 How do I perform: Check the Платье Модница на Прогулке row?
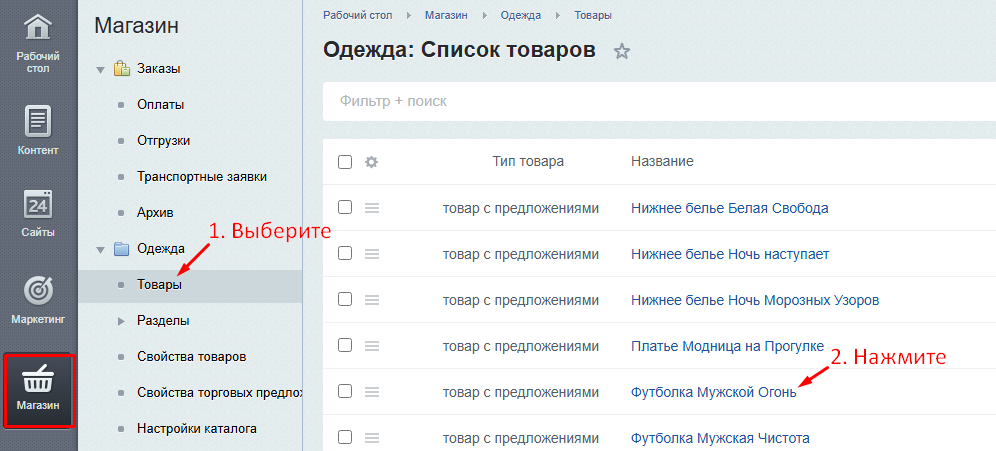[x=345, y=346]
